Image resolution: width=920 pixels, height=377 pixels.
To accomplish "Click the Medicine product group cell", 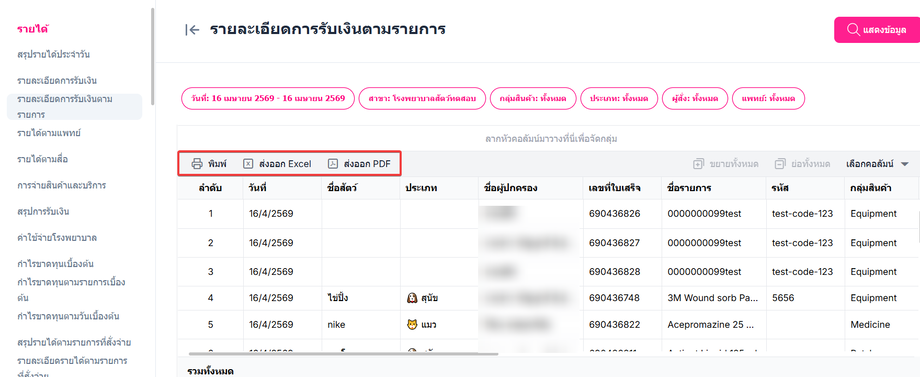I will (x=870, y=324).
